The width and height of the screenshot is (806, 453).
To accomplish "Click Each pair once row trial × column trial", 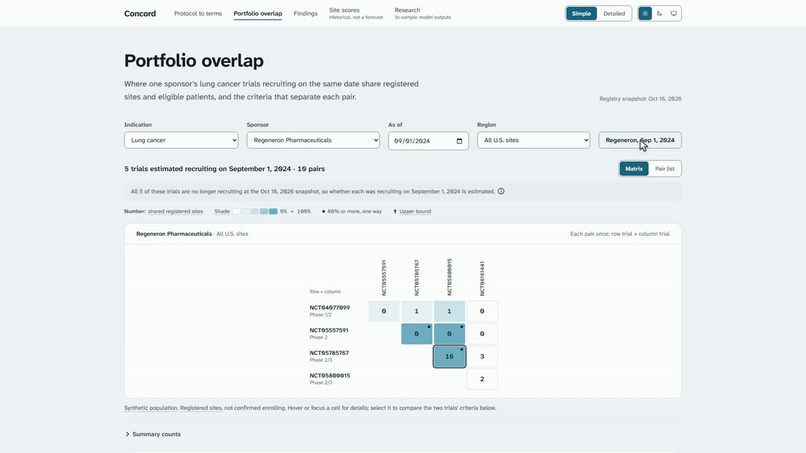I will (620, 234).
